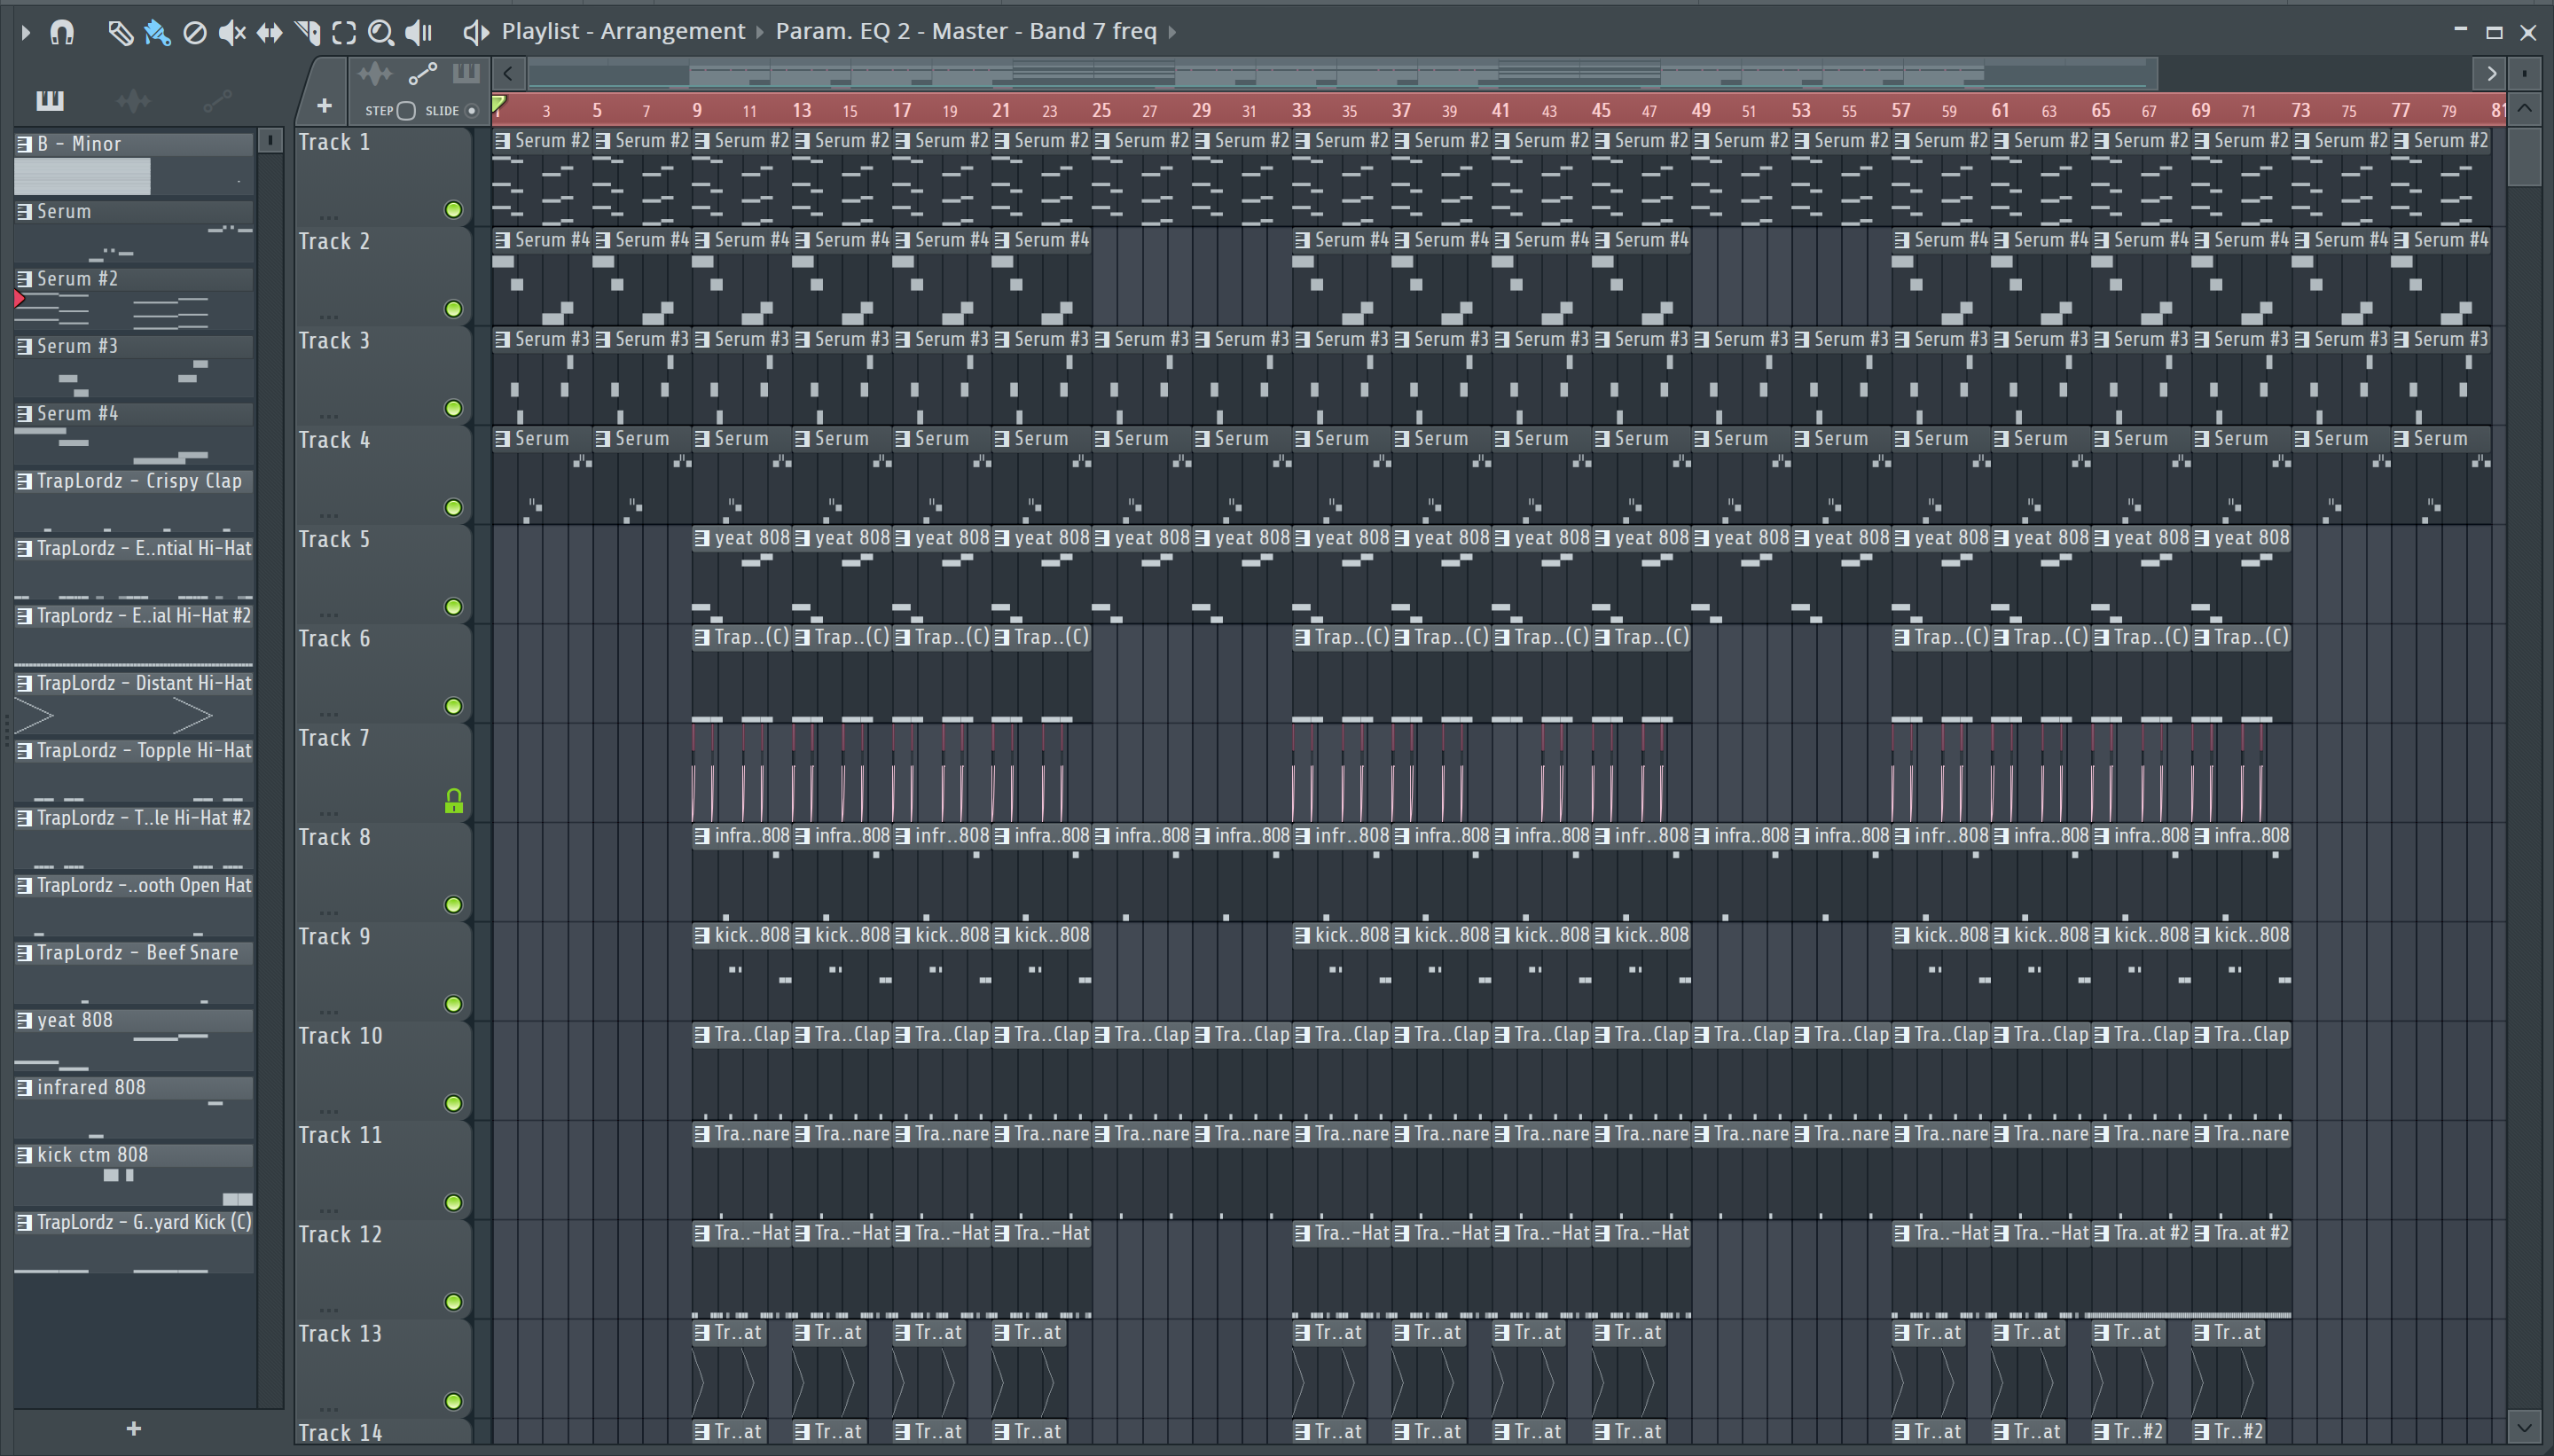Mute Track 1 with its green light
2554x1456 pixels.
[x=454, y=210]
